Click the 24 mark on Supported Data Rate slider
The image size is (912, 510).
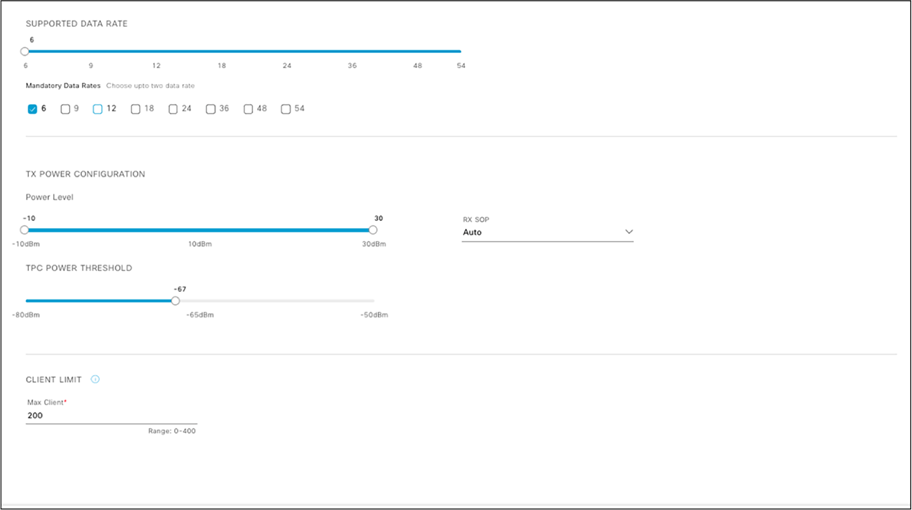tap(286, 51)
